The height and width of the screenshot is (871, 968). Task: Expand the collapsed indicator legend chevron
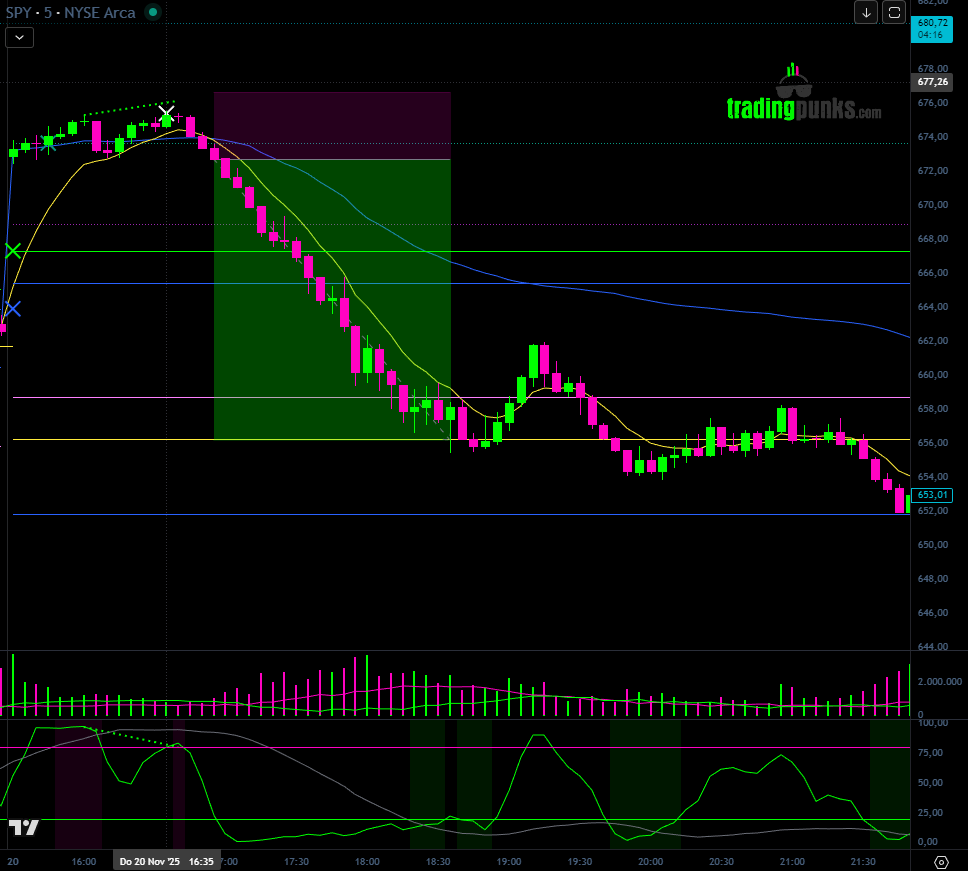pos(20,38)
